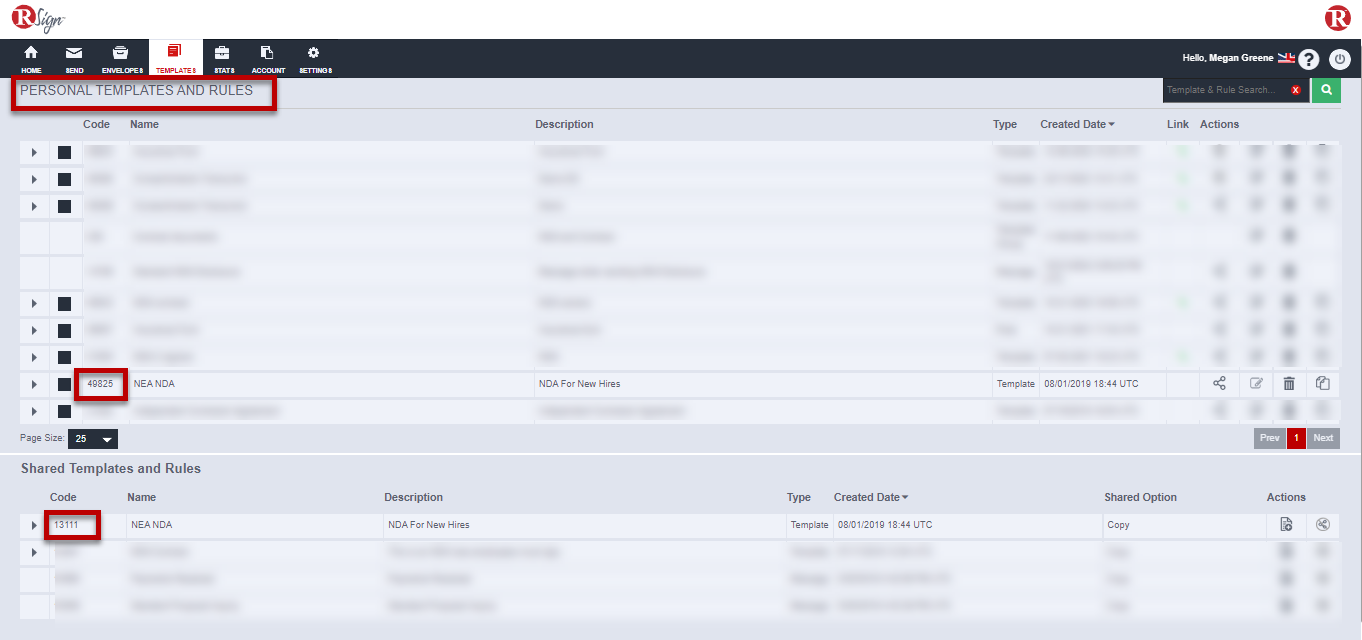
Task: Click the green search button
Action: [1326, 90]
